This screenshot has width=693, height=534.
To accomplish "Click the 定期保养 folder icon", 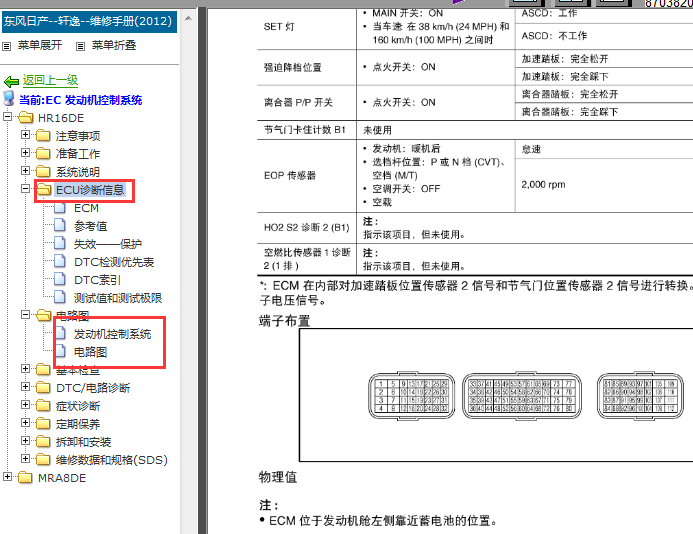I will (x=43, y=423).
